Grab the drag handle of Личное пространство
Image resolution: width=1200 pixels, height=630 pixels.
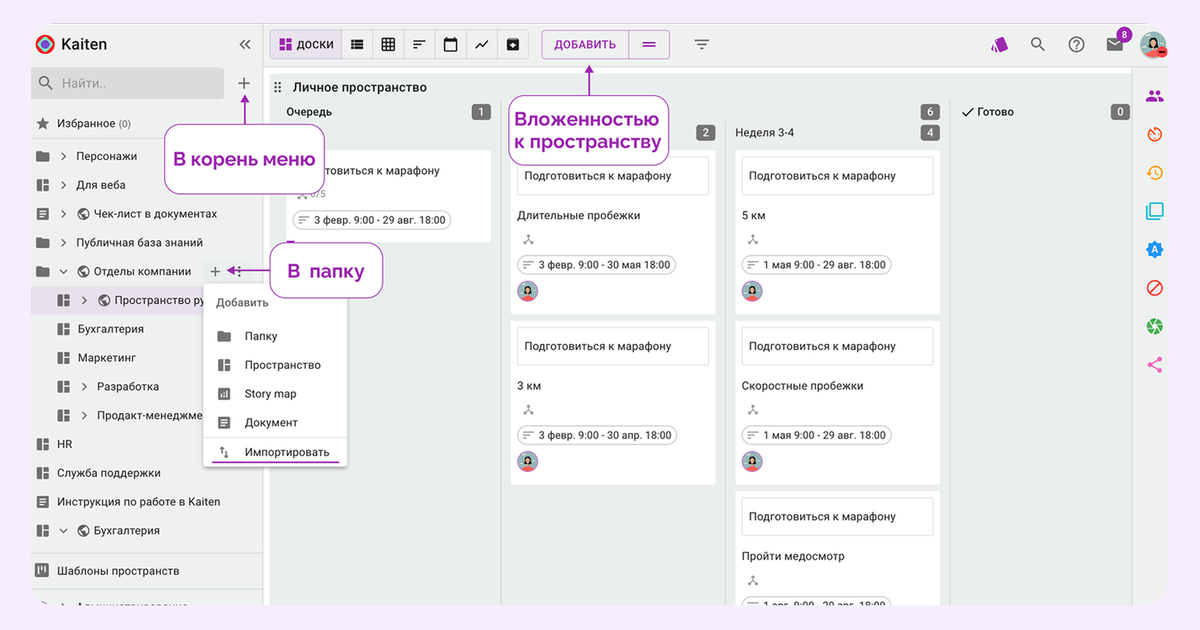278,88
